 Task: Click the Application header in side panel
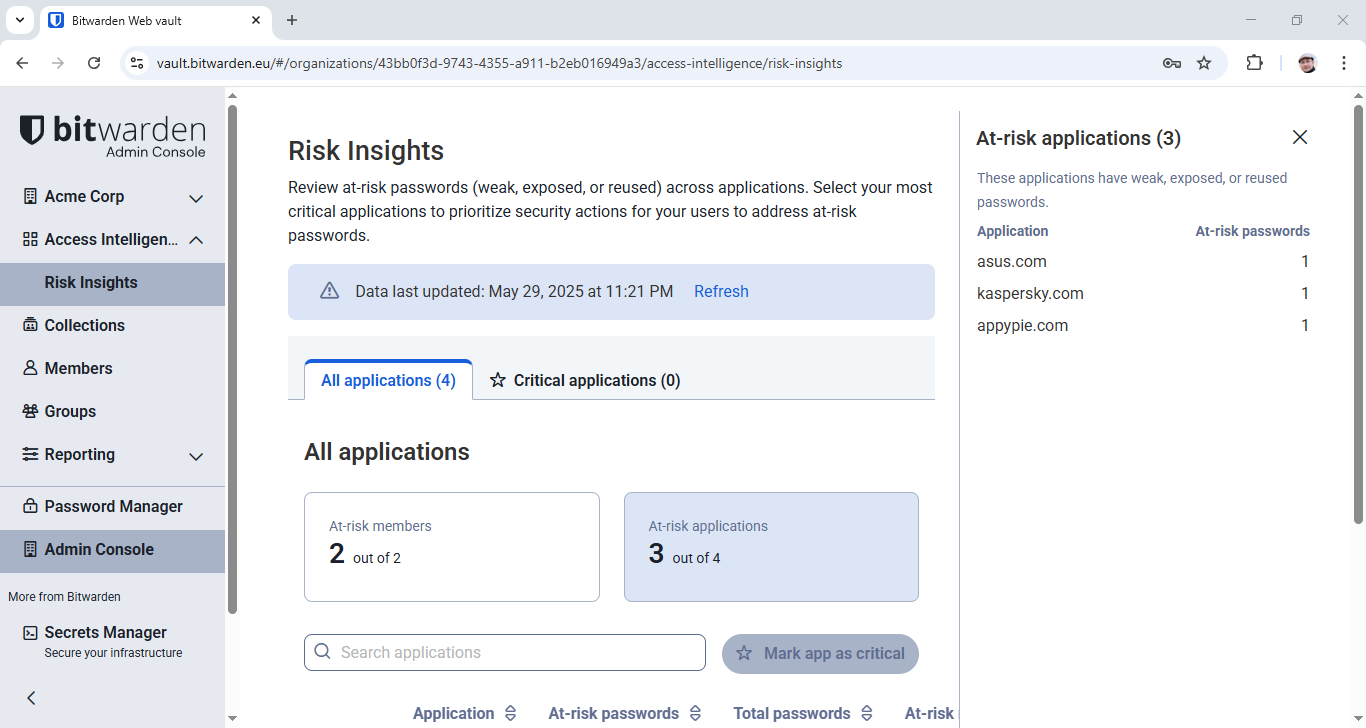(x=1012, y=231)
